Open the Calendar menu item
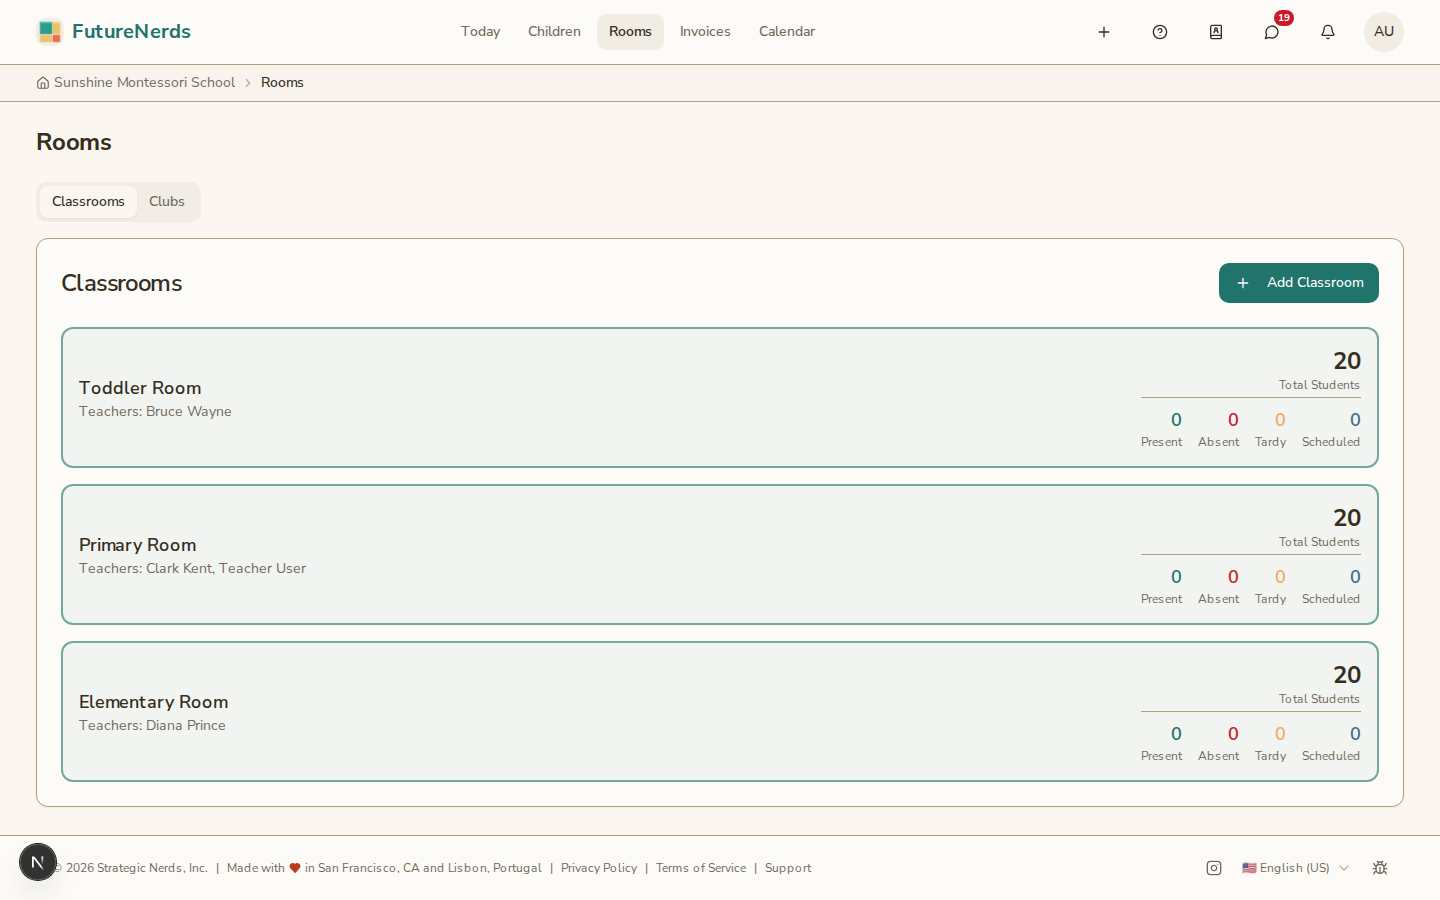This screenshot has height=900, width=1440. click(x=787, y=32)
